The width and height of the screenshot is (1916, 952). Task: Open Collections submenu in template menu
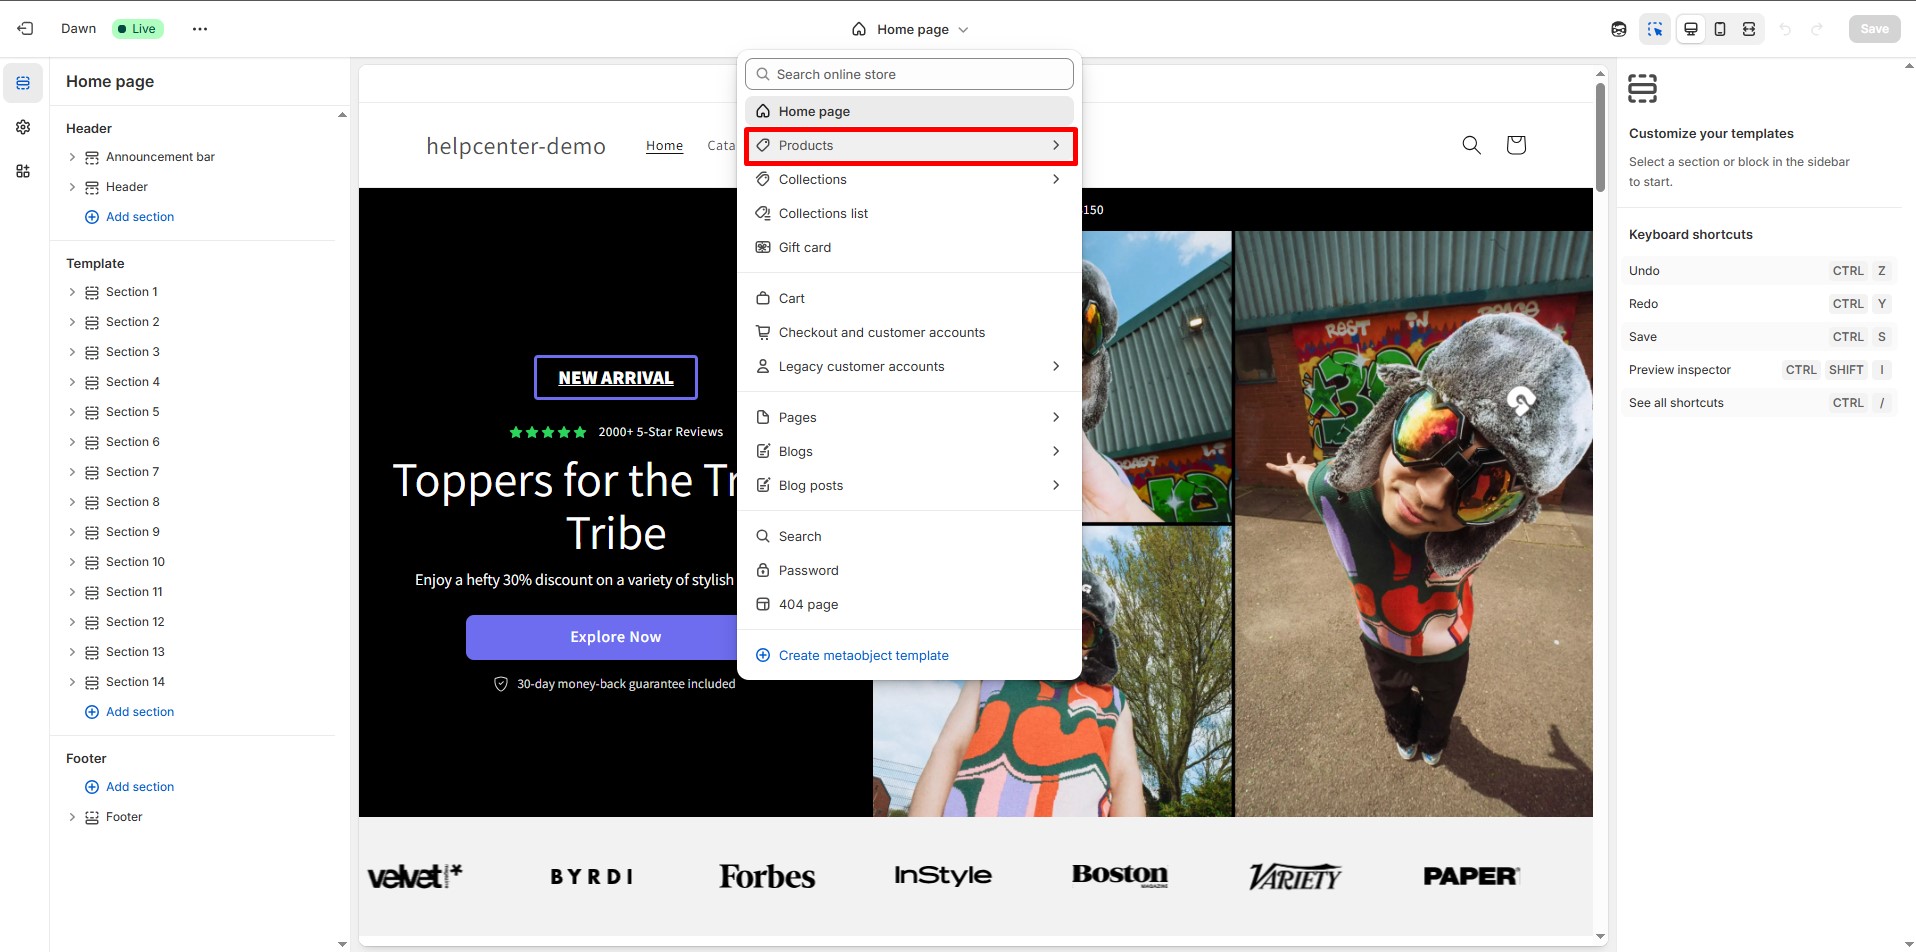click(909, 179)
